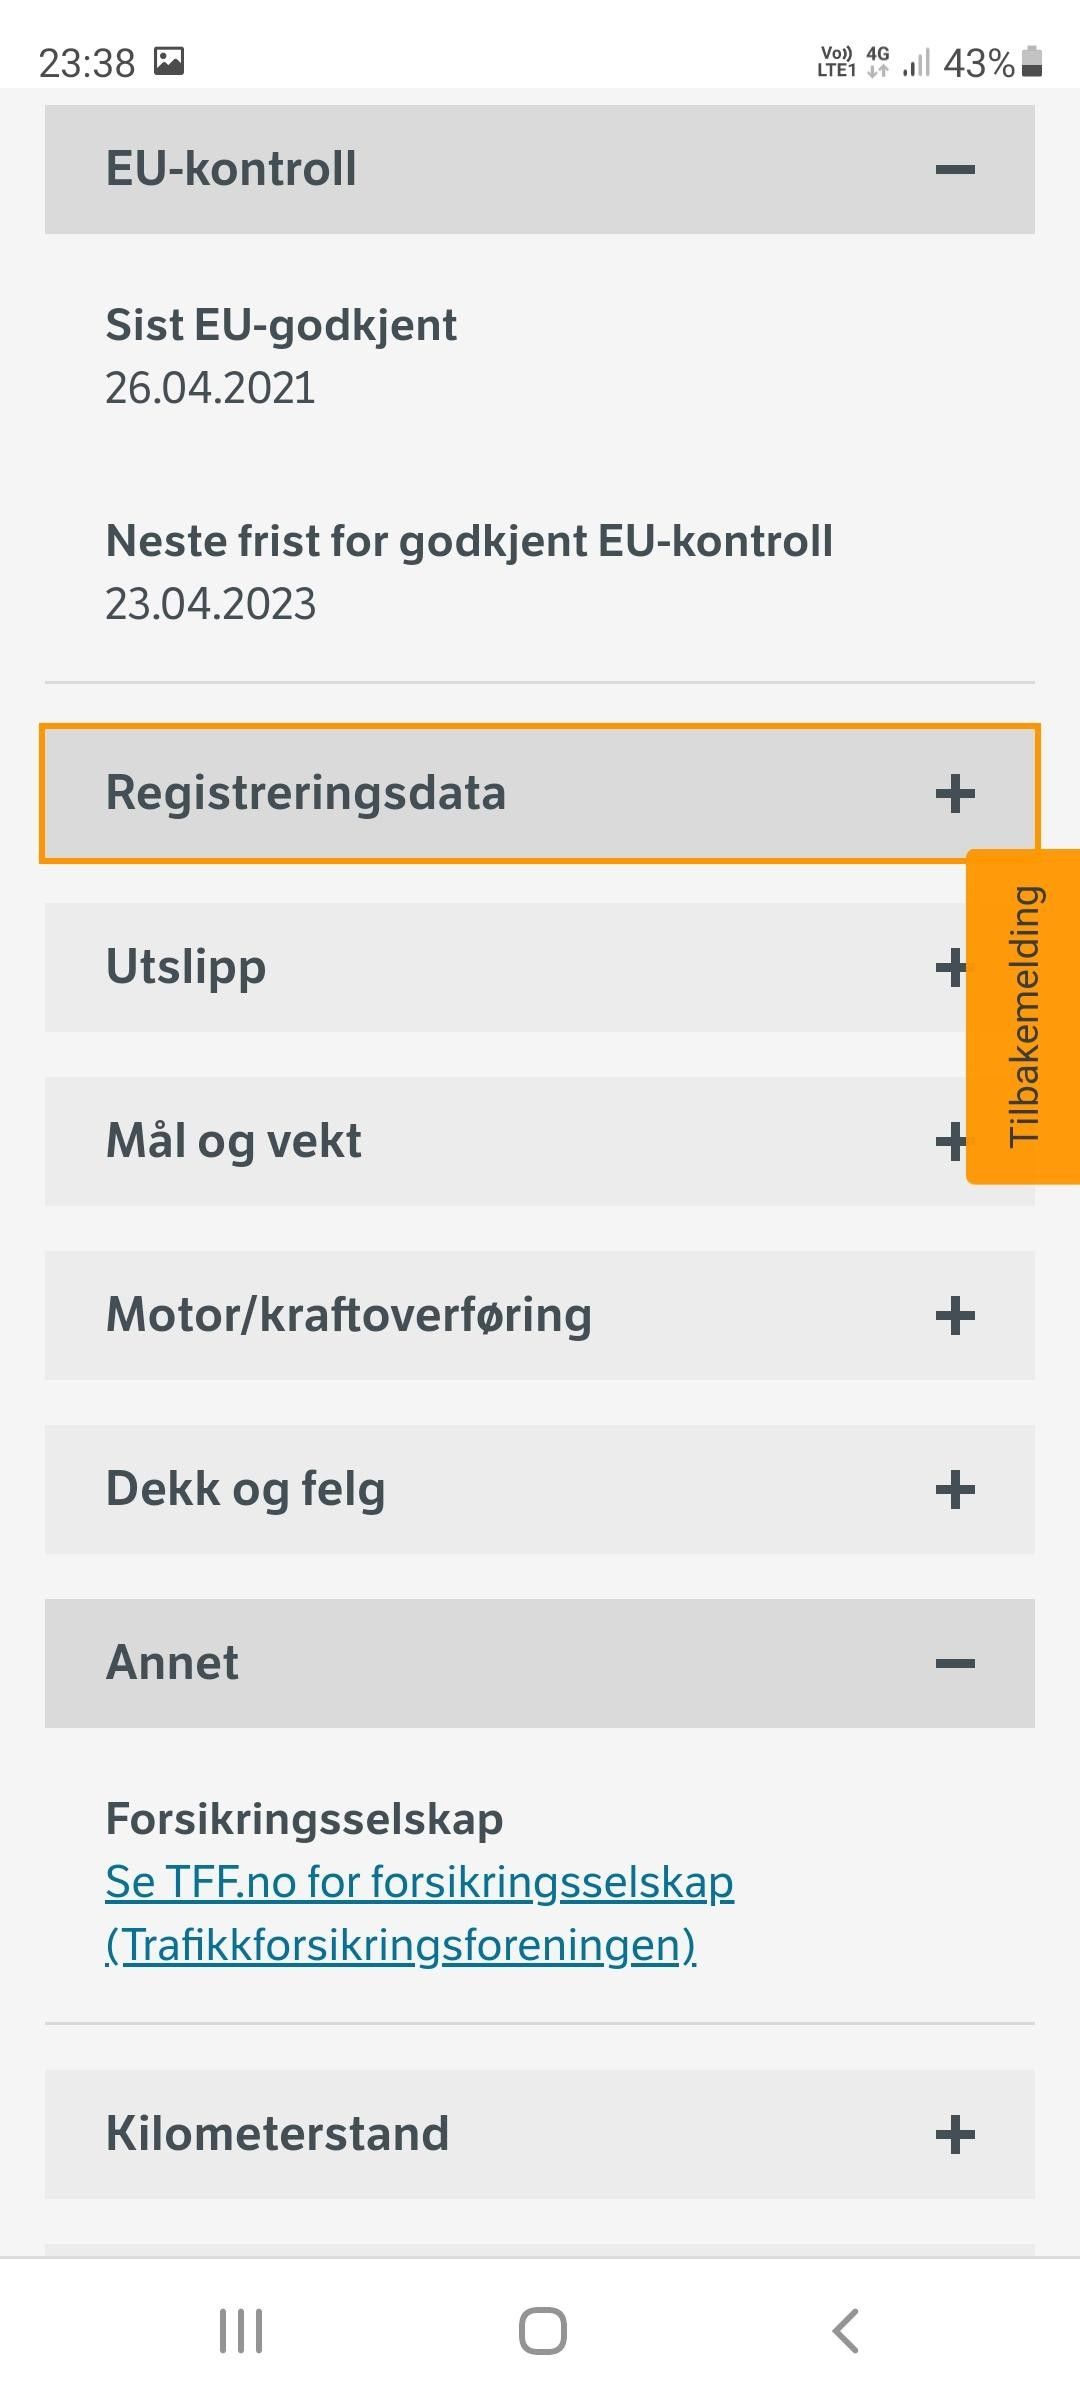The width and height of the screenshot is (1080, 2400).
Task: Tap the plus icon on Registreringsdata
Action: pos(955,793)
